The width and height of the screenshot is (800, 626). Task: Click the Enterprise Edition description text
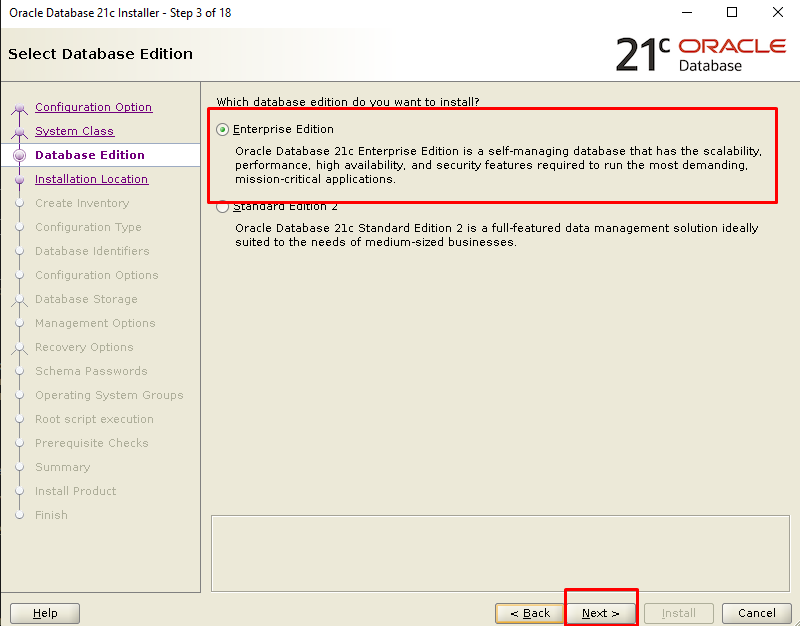pos(498,165)
